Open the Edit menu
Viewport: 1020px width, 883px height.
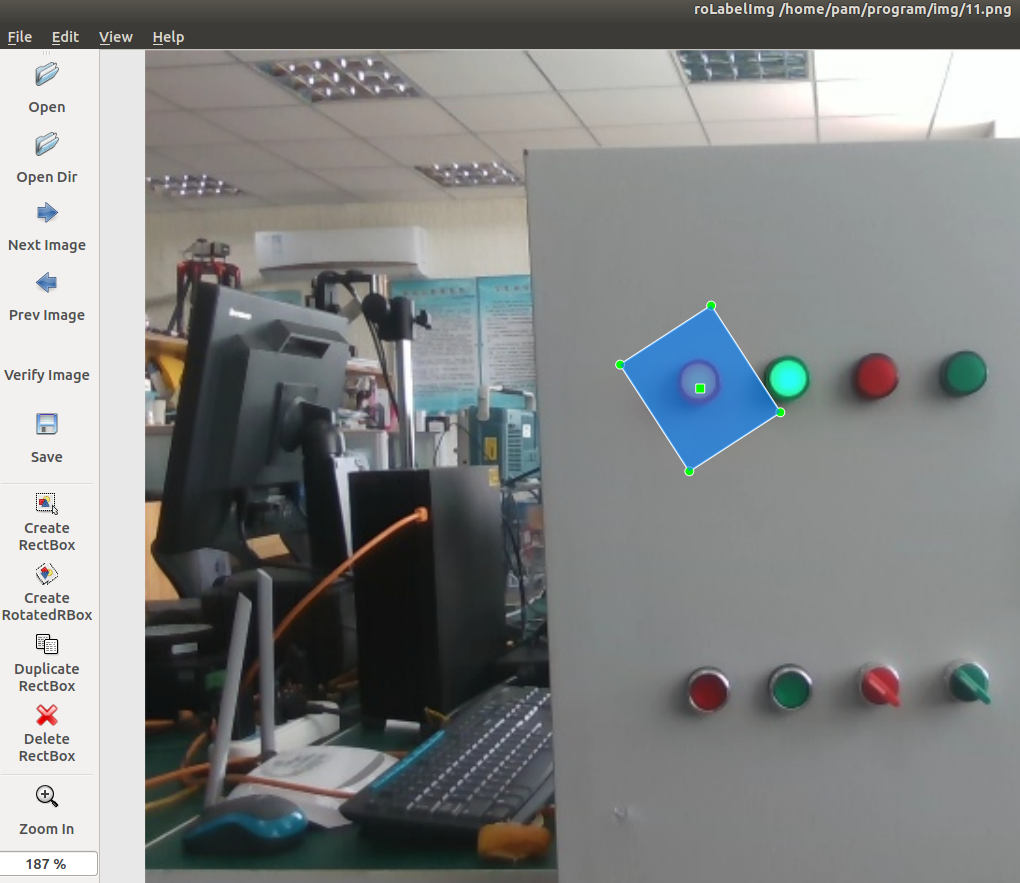(65, 37)
